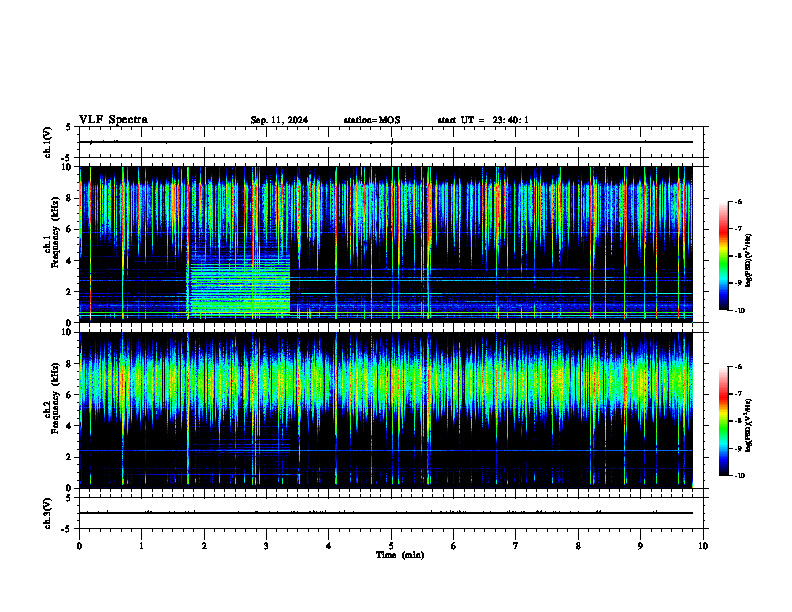Click the "2" tick on the time axis
Screen dimensions: 792x612
(204, 546)
